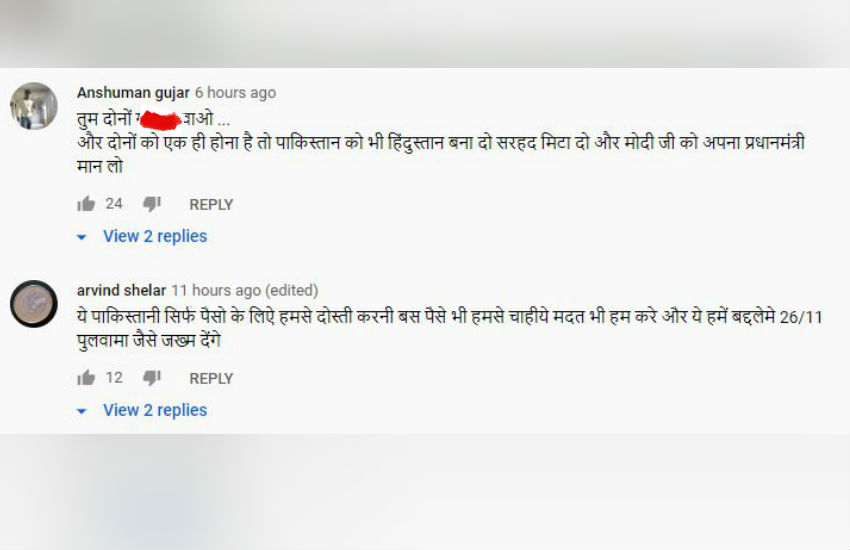
Task: Open the "11 hours ago (edited)" timestamp
Action: point(245,291)
